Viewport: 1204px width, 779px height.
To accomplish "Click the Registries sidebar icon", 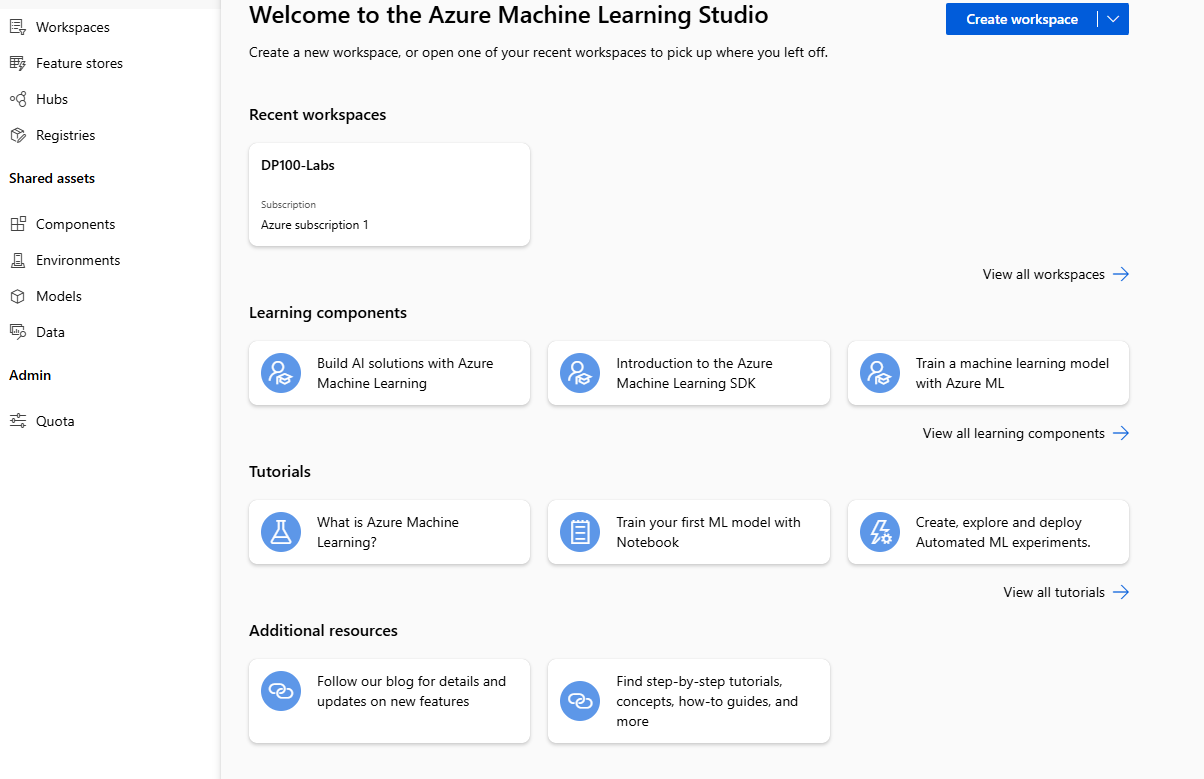I will point(17,135).
